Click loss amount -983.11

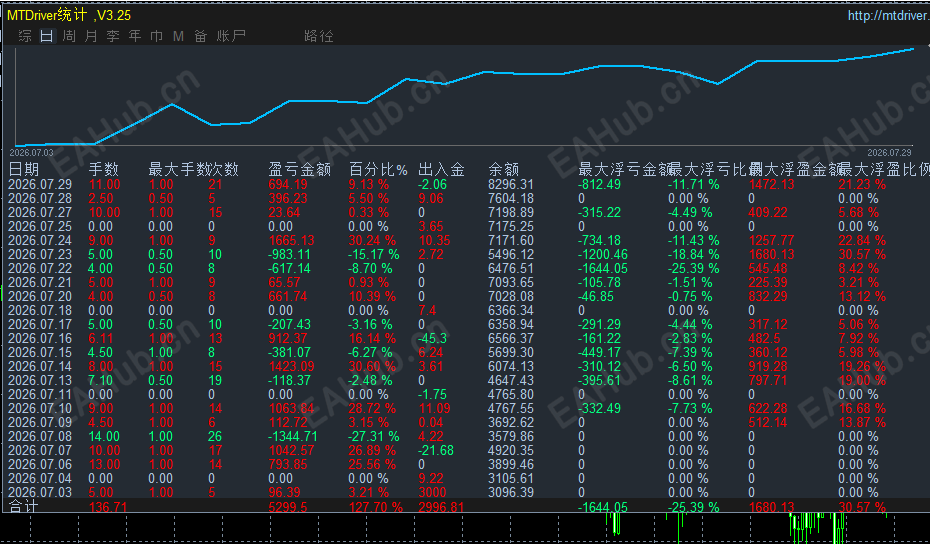(x=289, y=254)
